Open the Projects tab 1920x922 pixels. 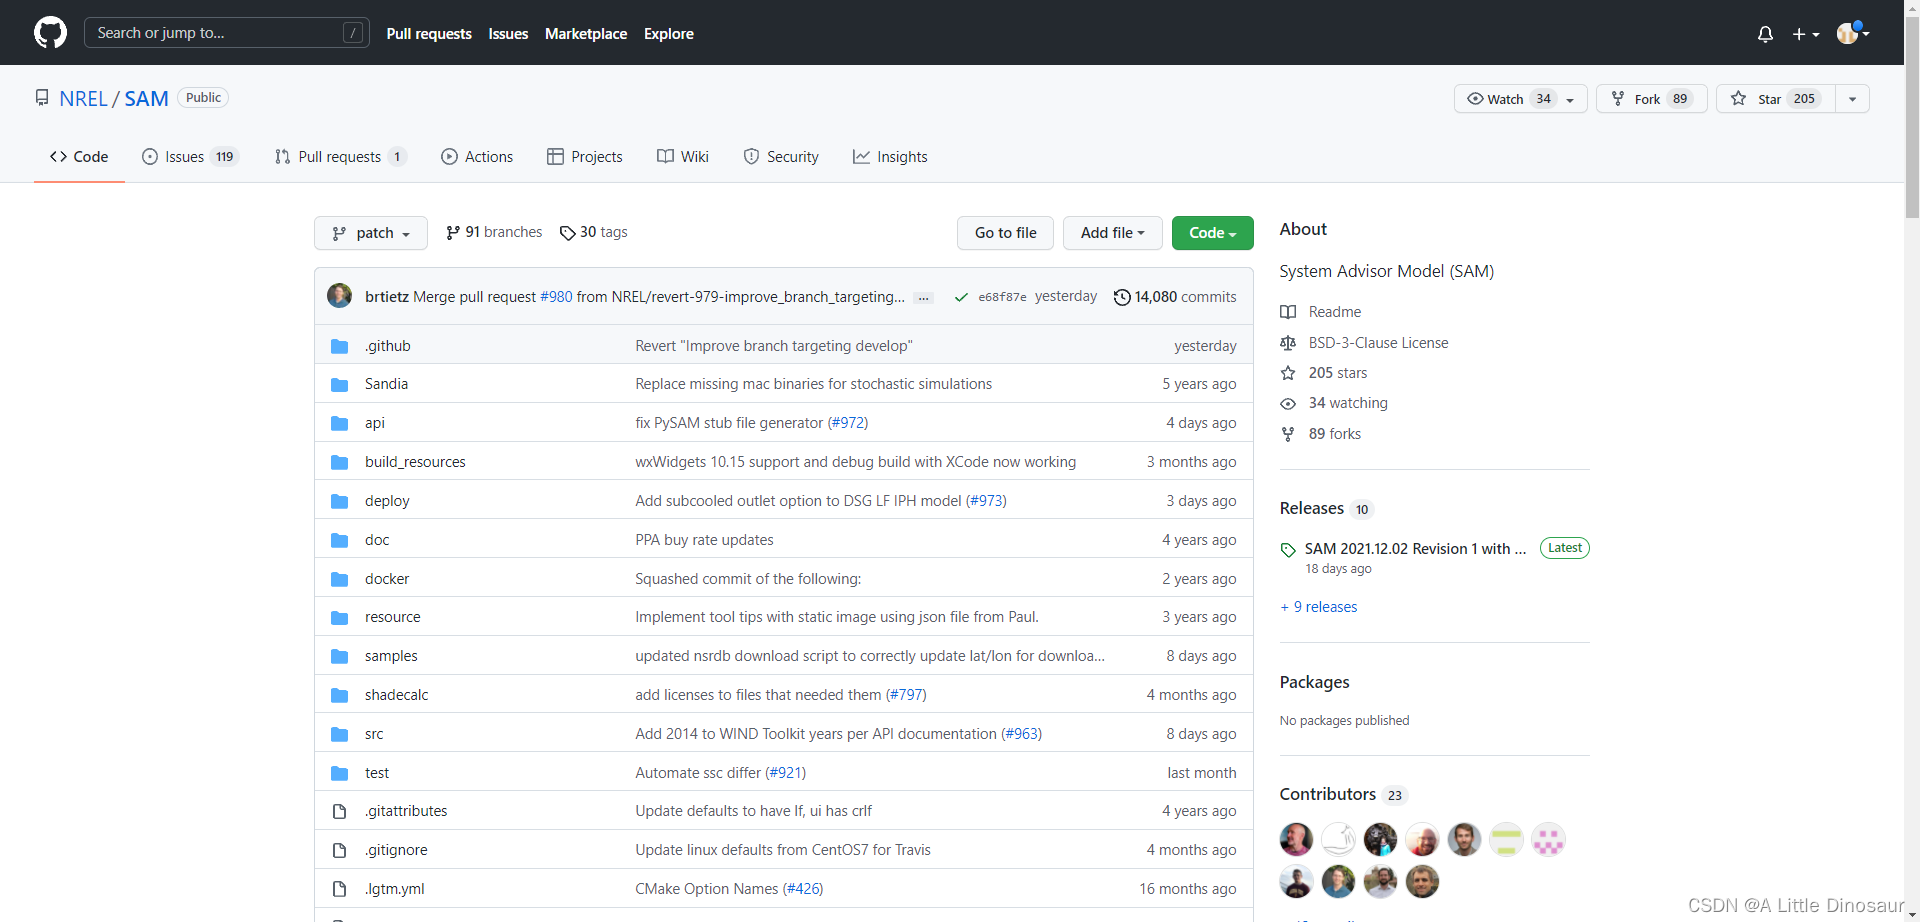pos(585,157)
